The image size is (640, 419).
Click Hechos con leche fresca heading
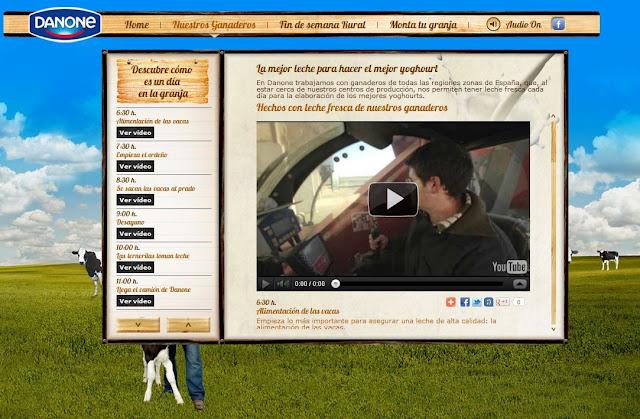(x=352, y=108)
